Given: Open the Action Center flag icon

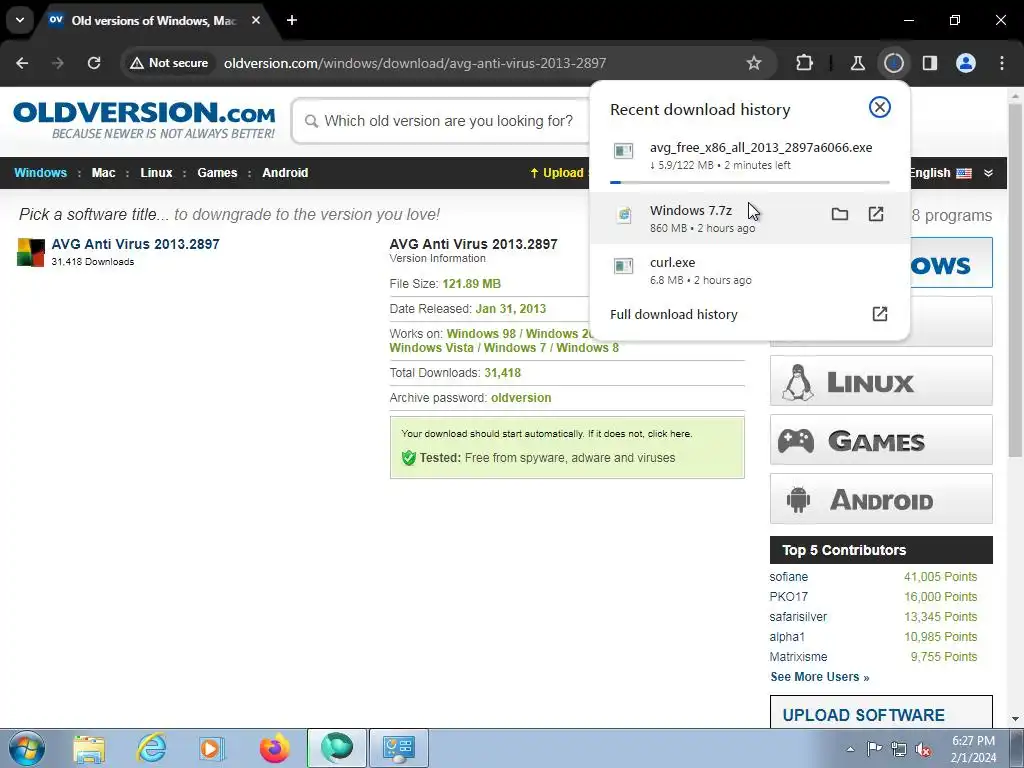Looking at the screenshot, I should (874, 749).
